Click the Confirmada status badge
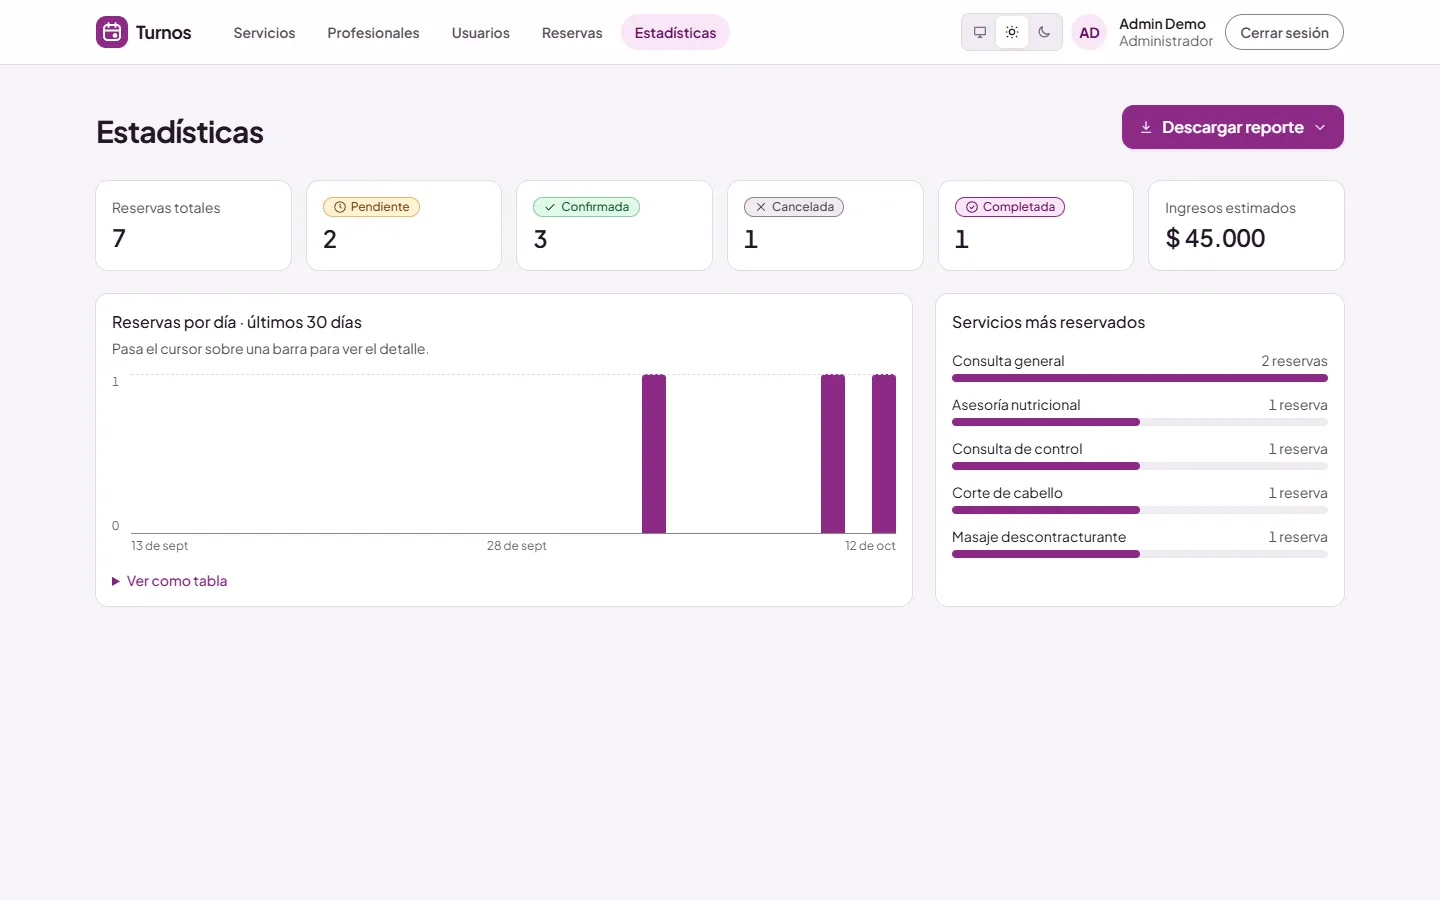Screen dimensions: 1440x900 click(x=586, y=207)
